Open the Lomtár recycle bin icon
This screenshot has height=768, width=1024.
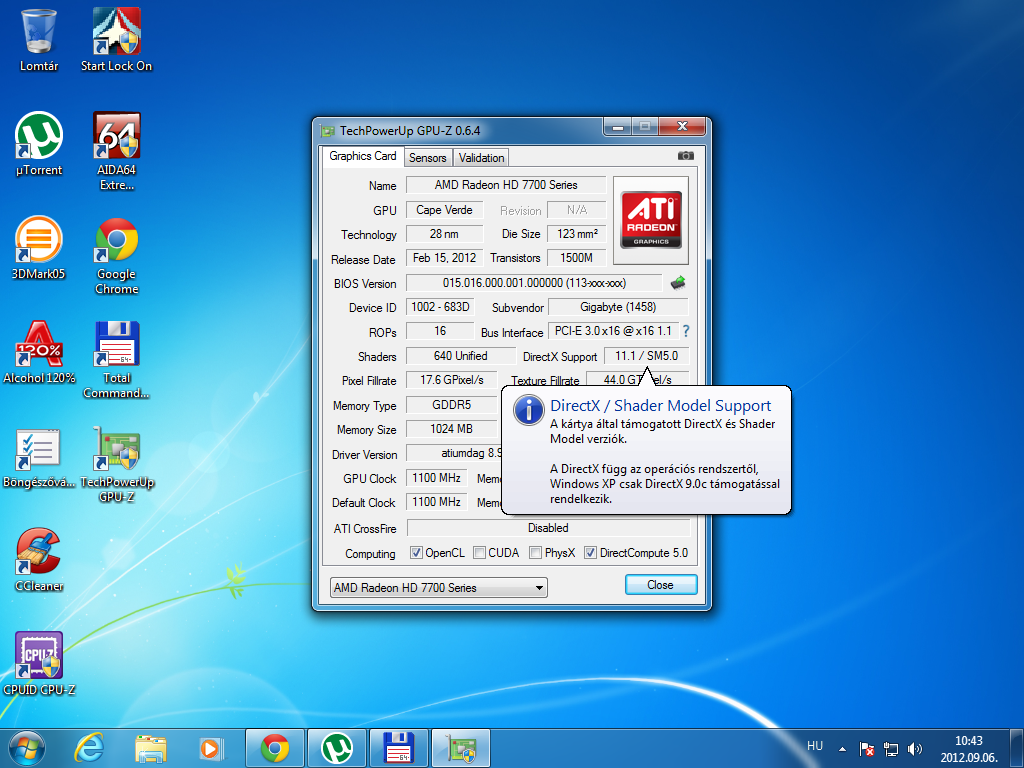point(39,40)
